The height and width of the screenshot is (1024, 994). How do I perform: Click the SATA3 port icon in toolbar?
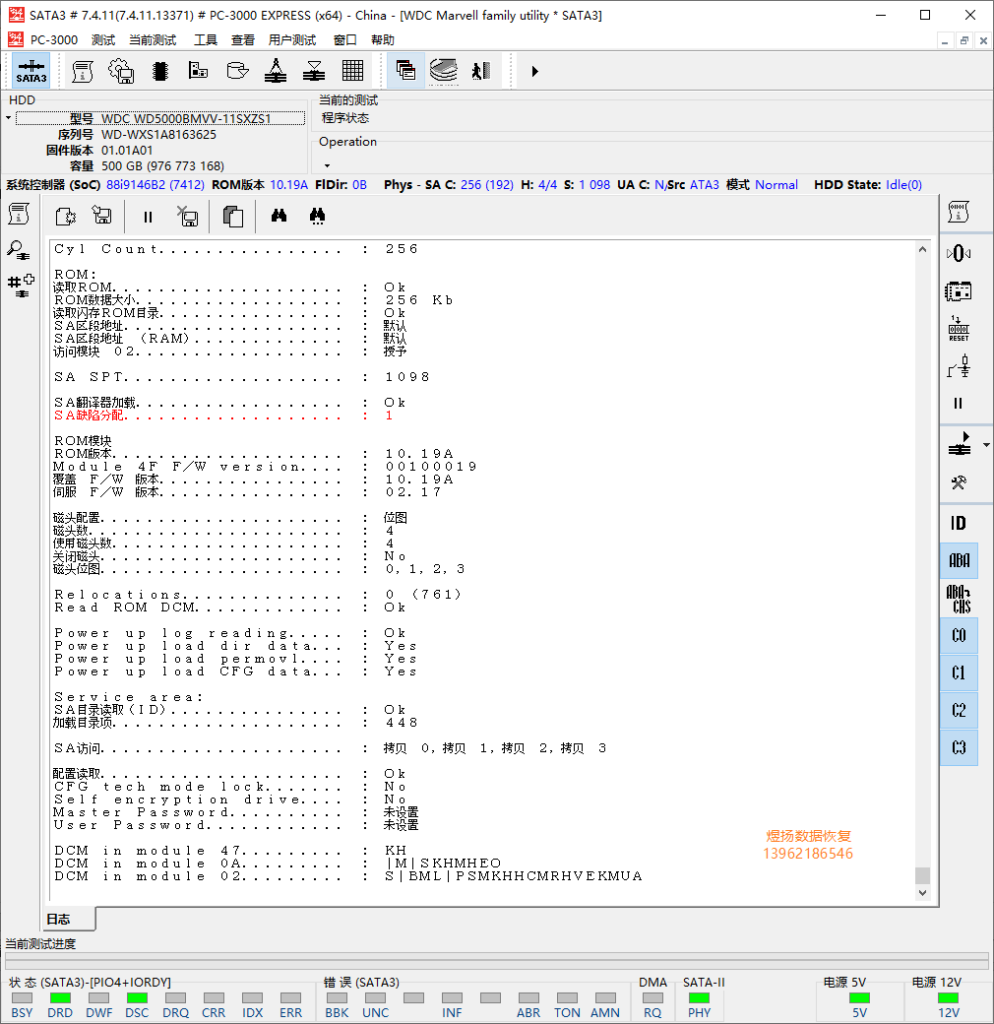[x=31, y=71]
